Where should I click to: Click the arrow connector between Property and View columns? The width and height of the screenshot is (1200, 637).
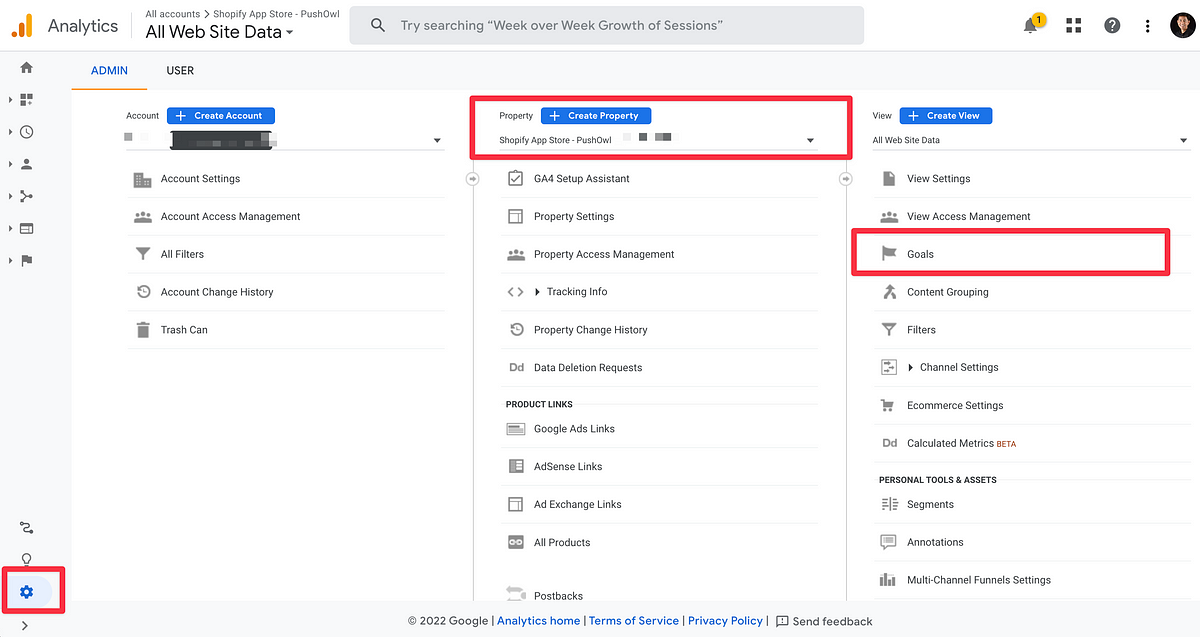[x=845, y=179]
